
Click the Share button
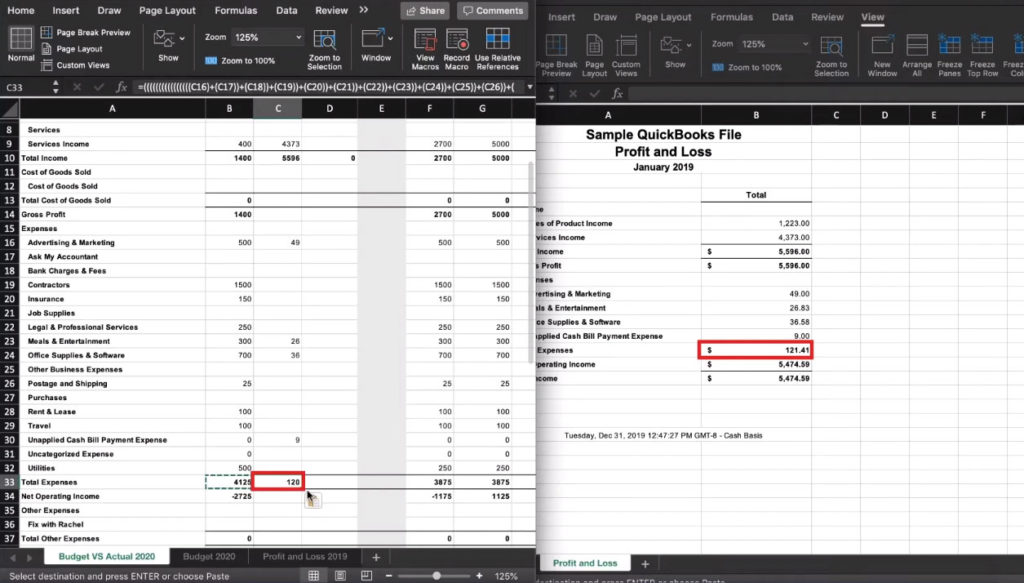pyautogui.click(x=424, y=10)
